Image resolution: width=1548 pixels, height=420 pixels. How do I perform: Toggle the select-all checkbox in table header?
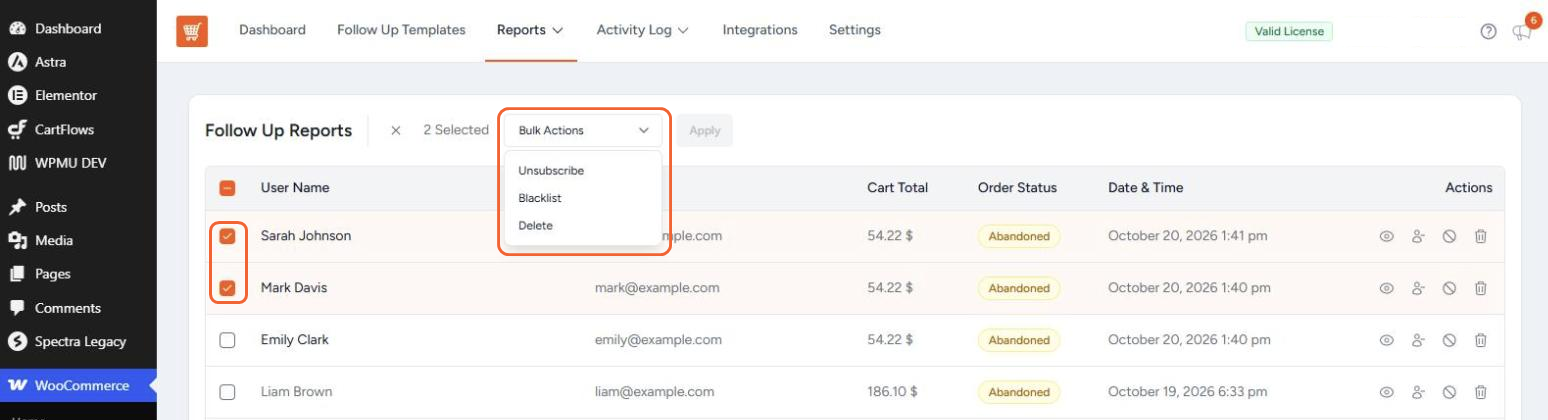[227, 188]
